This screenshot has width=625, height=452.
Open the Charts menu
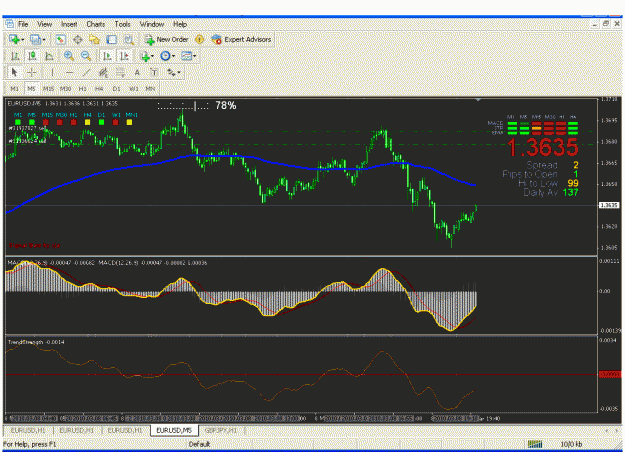click(x=96, y=24)
